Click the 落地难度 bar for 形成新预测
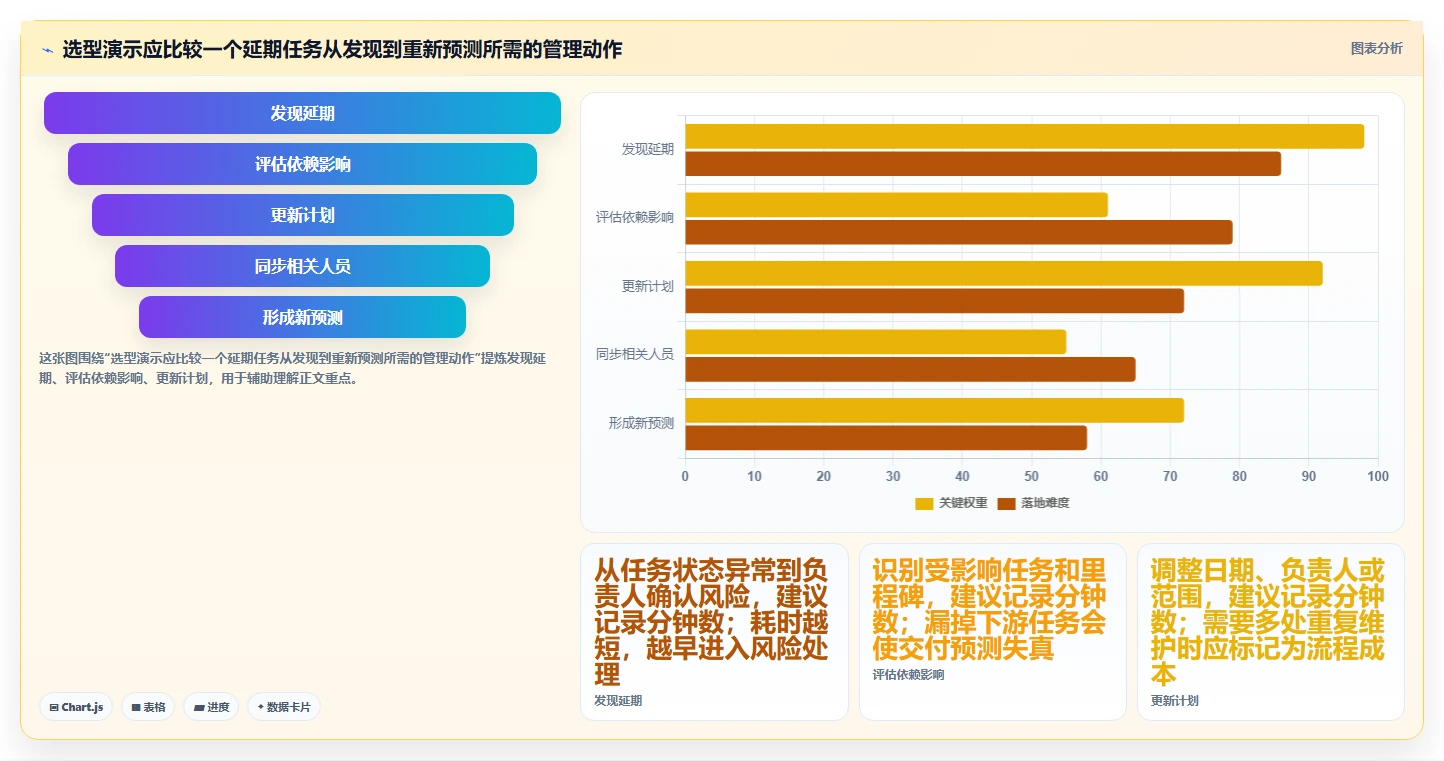1444x761 pixels. [x=886, y=438]
